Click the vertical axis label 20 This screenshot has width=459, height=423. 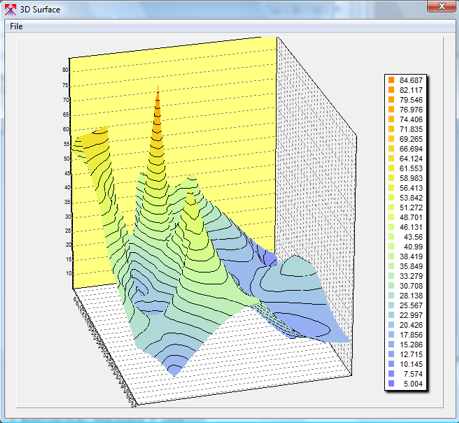[x=69, y=245]
